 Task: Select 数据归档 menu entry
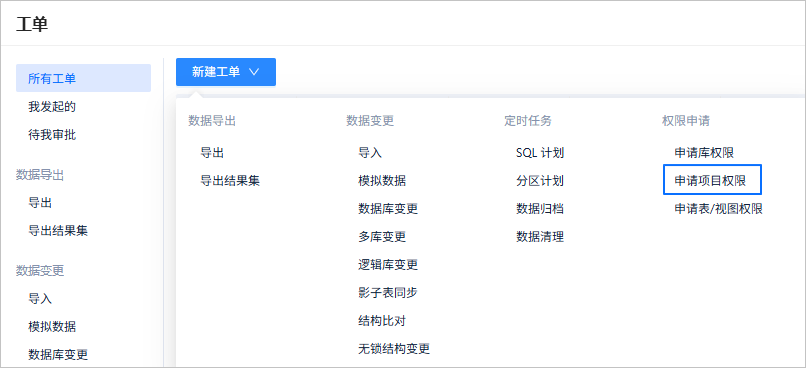[x=540, y=209]
